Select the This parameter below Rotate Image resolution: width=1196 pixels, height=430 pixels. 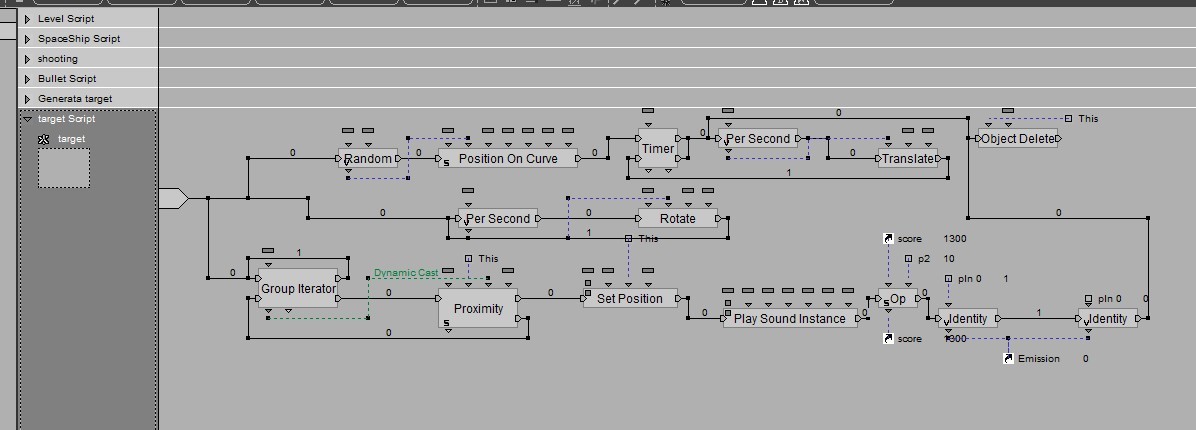[x=629, y=239]
